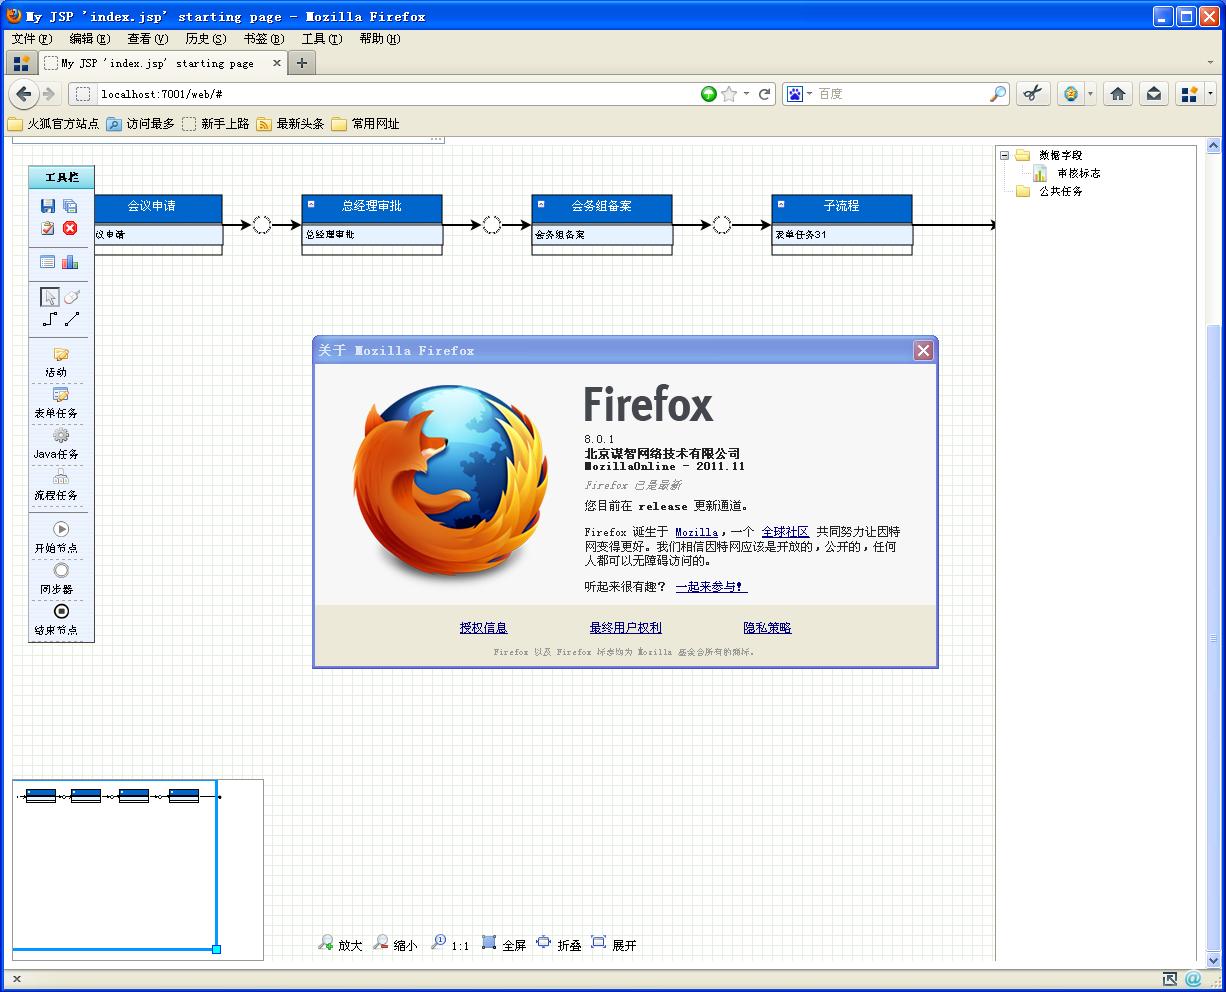
Task: Open the dropdown beside the squares toolbar icon
Action: (x=1210, y=94)
